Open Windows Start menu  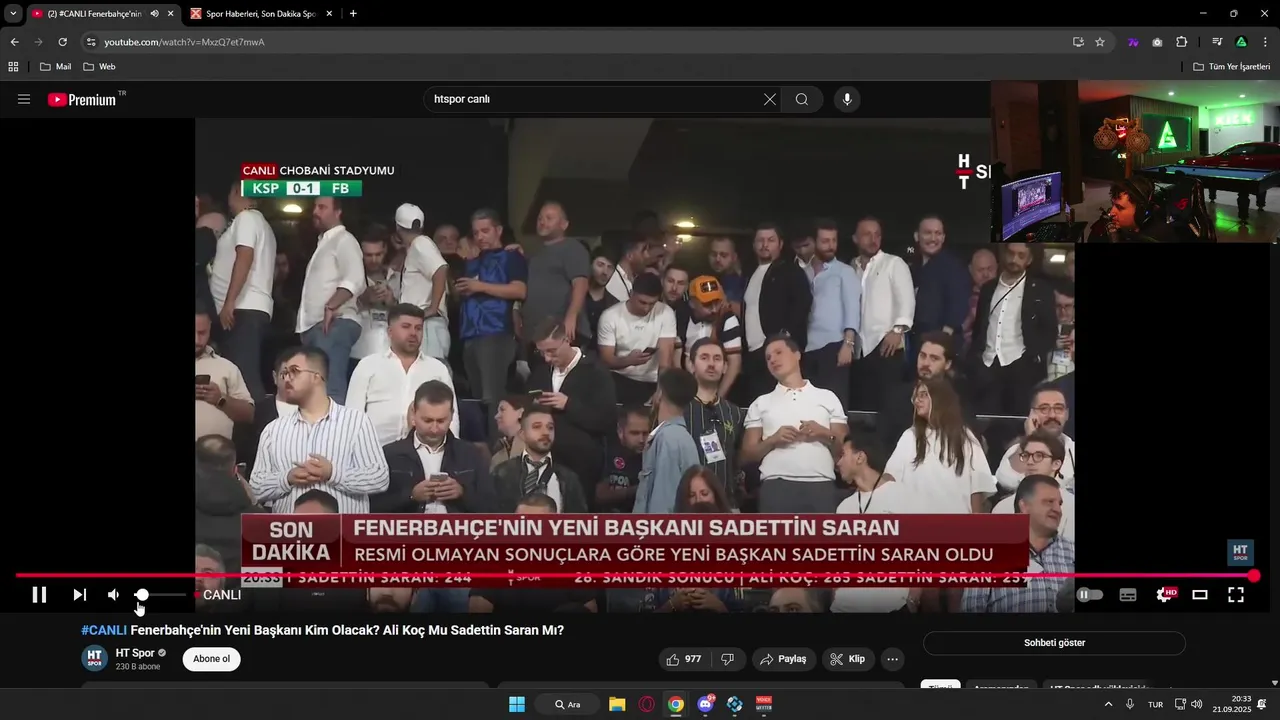coord(517,704)
